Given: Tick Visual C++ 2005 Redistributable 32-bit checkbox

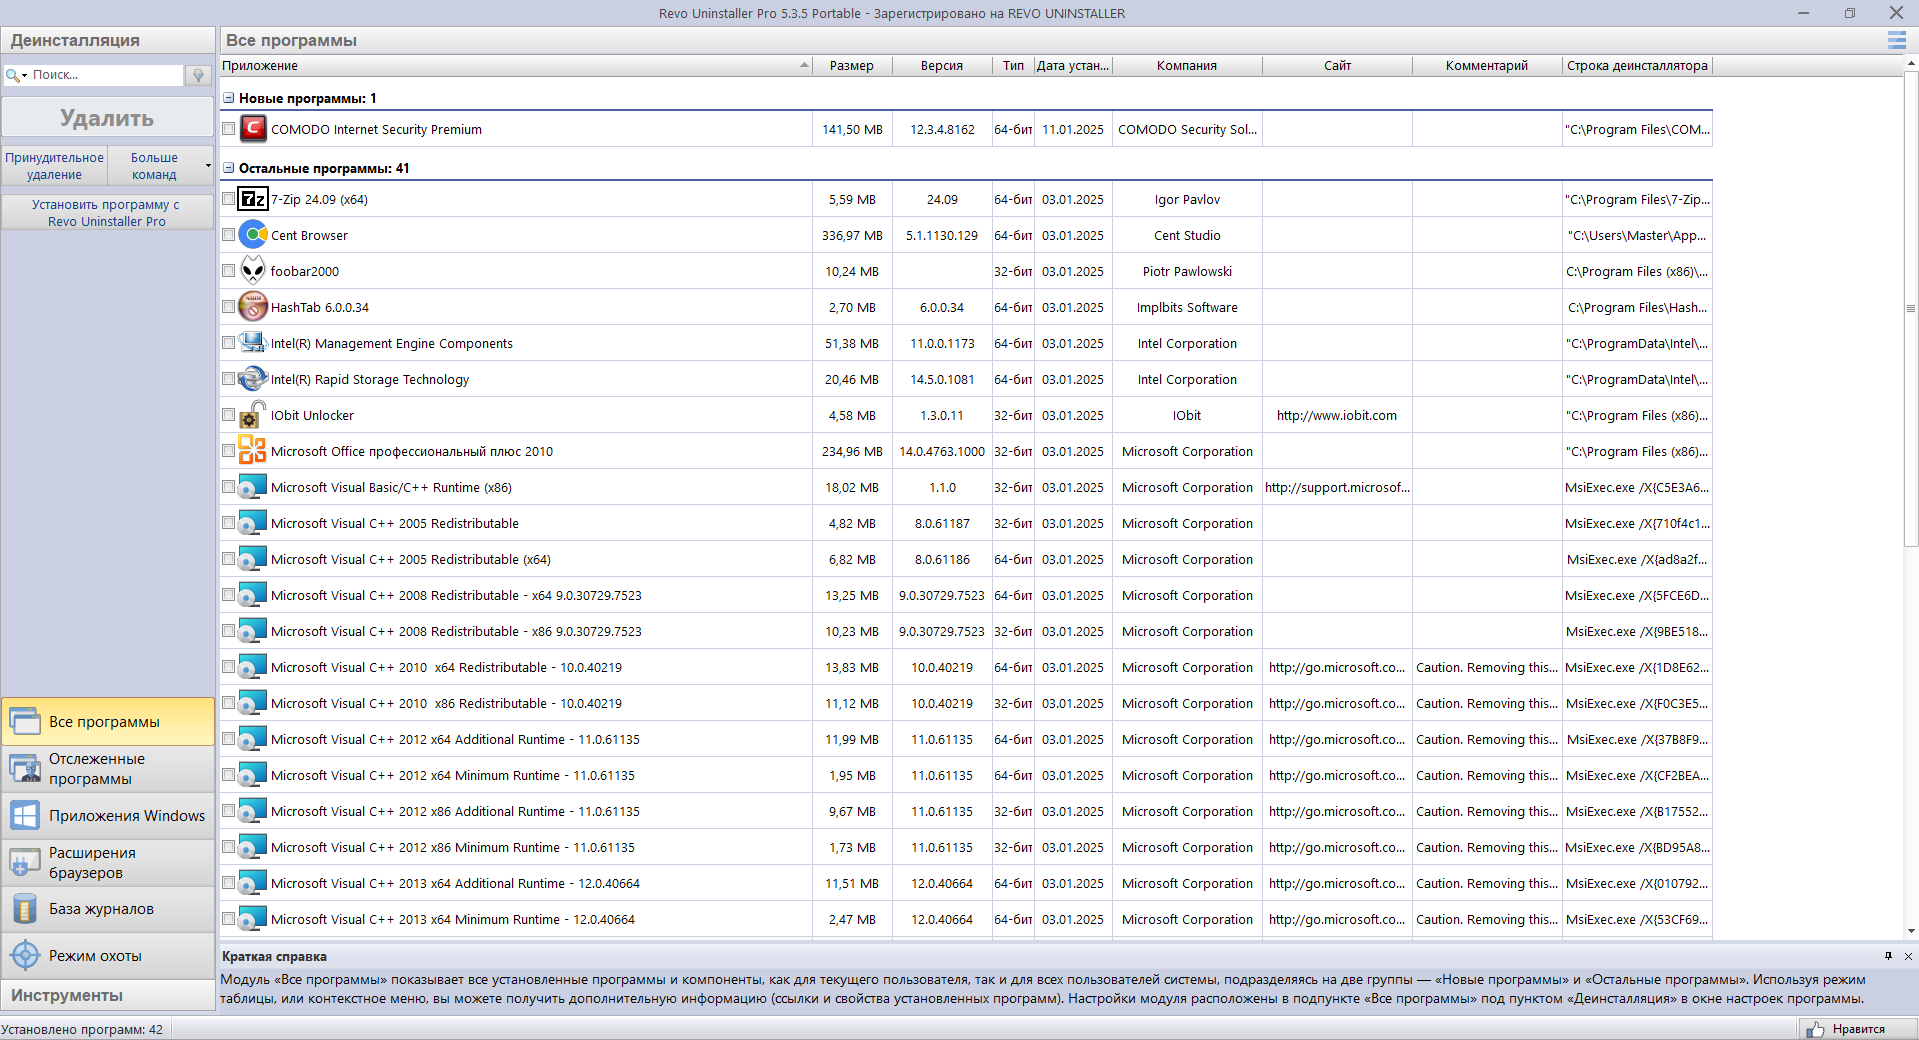Looking at the screenshot, I should point(228,523).
